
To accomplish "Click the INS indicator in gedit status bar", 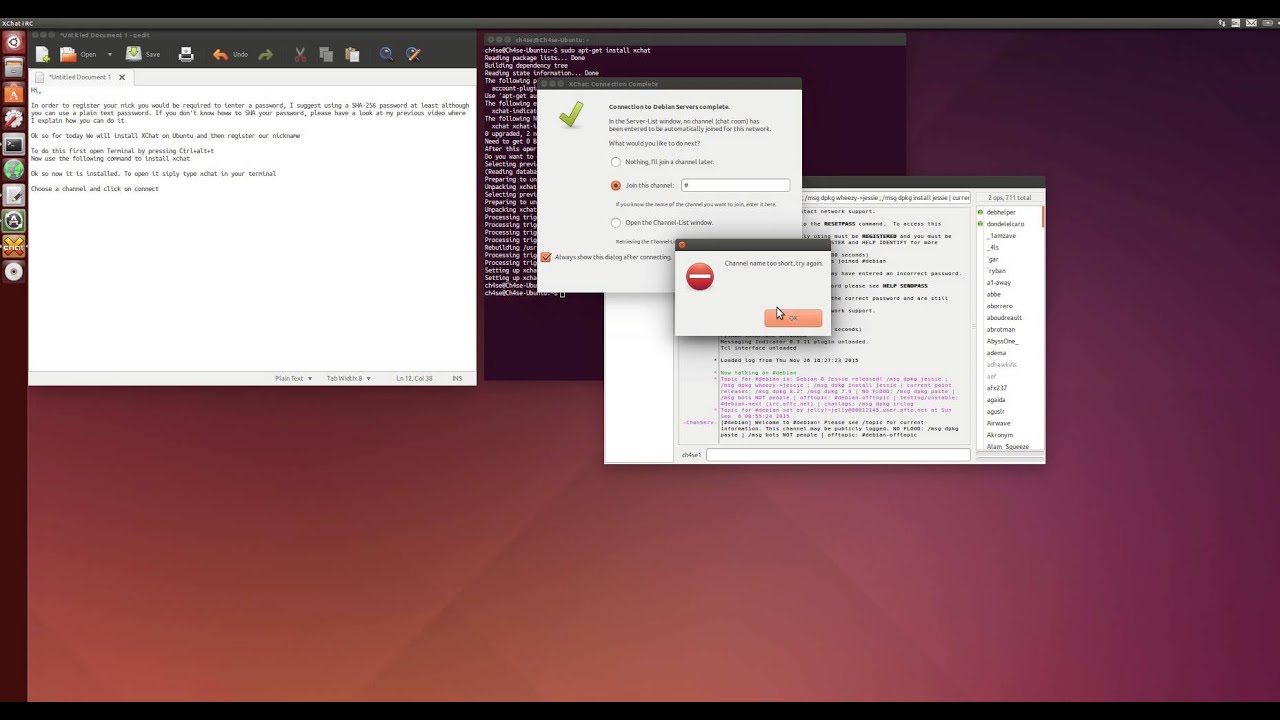I will [x=457, y=378].
